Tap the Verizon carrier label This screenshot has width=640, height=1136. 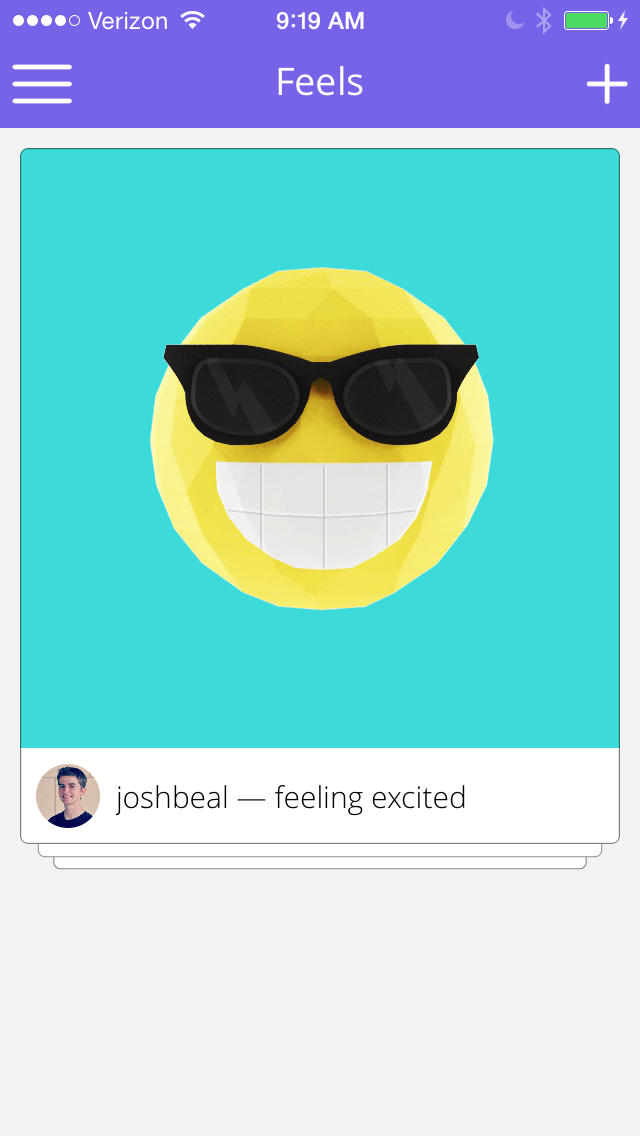(x=128, y=20)
